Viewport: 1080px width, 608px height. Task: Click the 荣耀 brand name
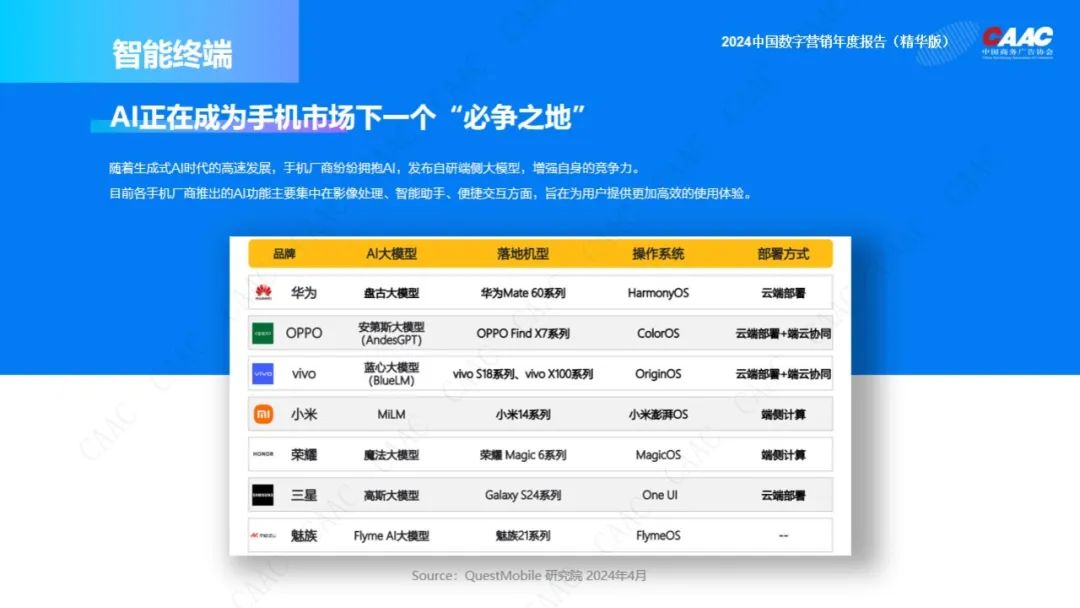coord(304,454)
